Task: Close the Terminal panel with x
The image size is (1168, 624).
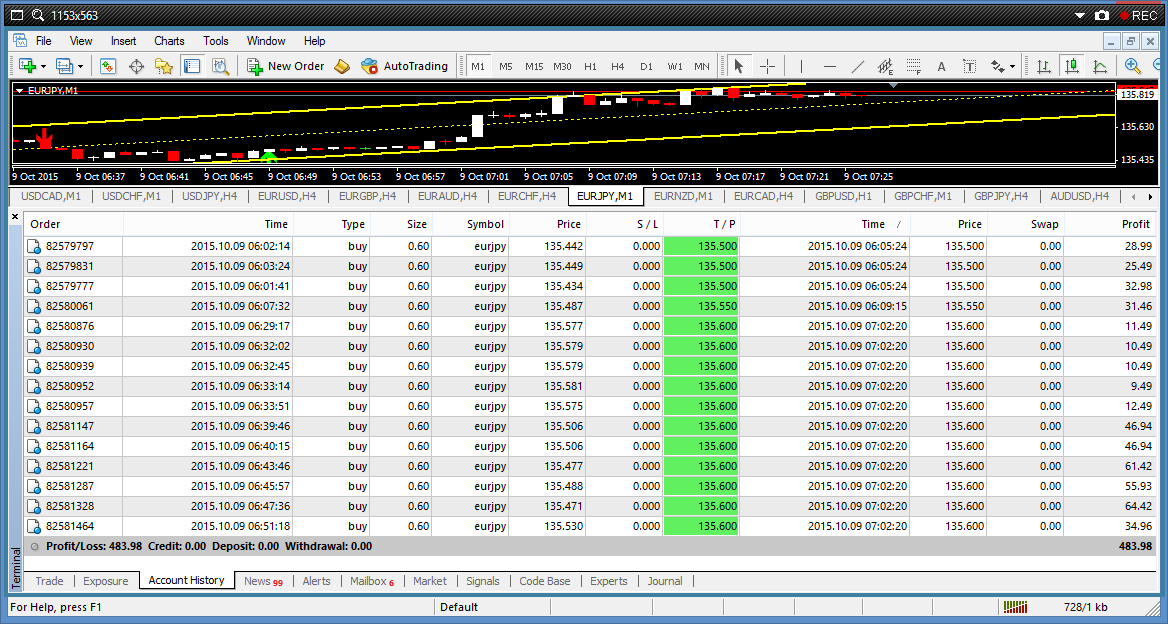Action: tap(15, 217)
